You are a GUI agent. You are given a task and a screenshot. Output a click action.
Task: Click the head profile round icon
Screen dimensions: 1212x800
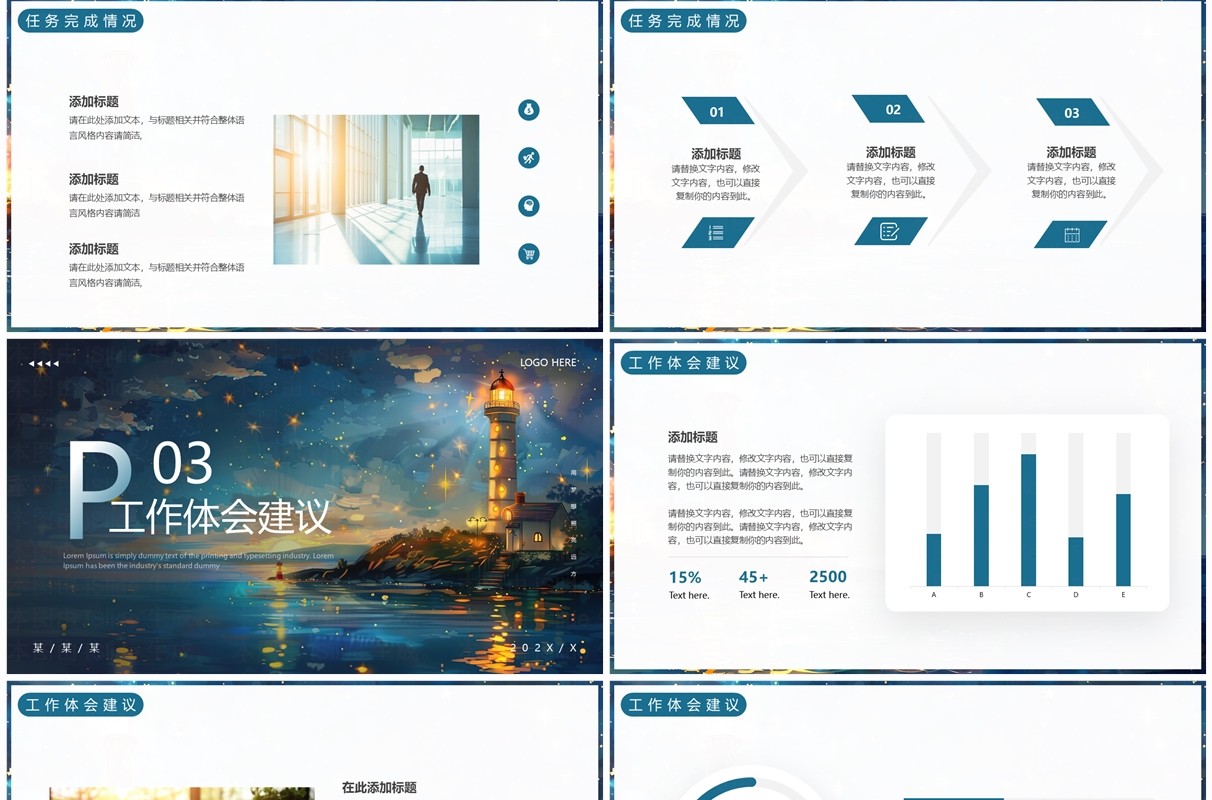point(529,206)
